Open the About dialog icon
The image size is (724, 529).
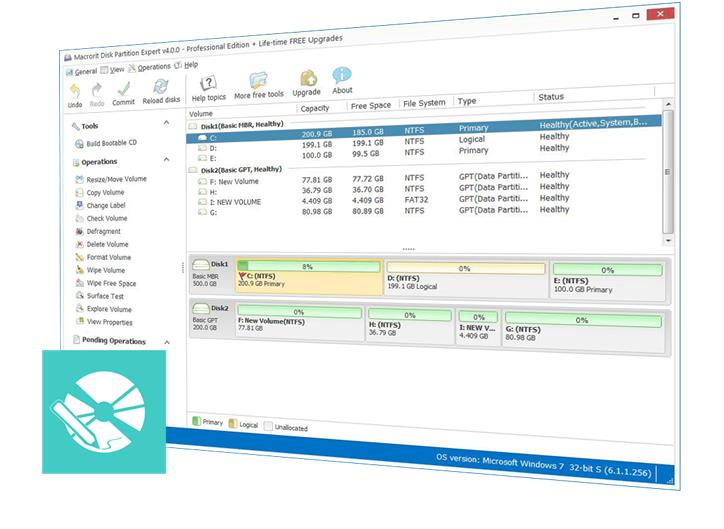342,75
